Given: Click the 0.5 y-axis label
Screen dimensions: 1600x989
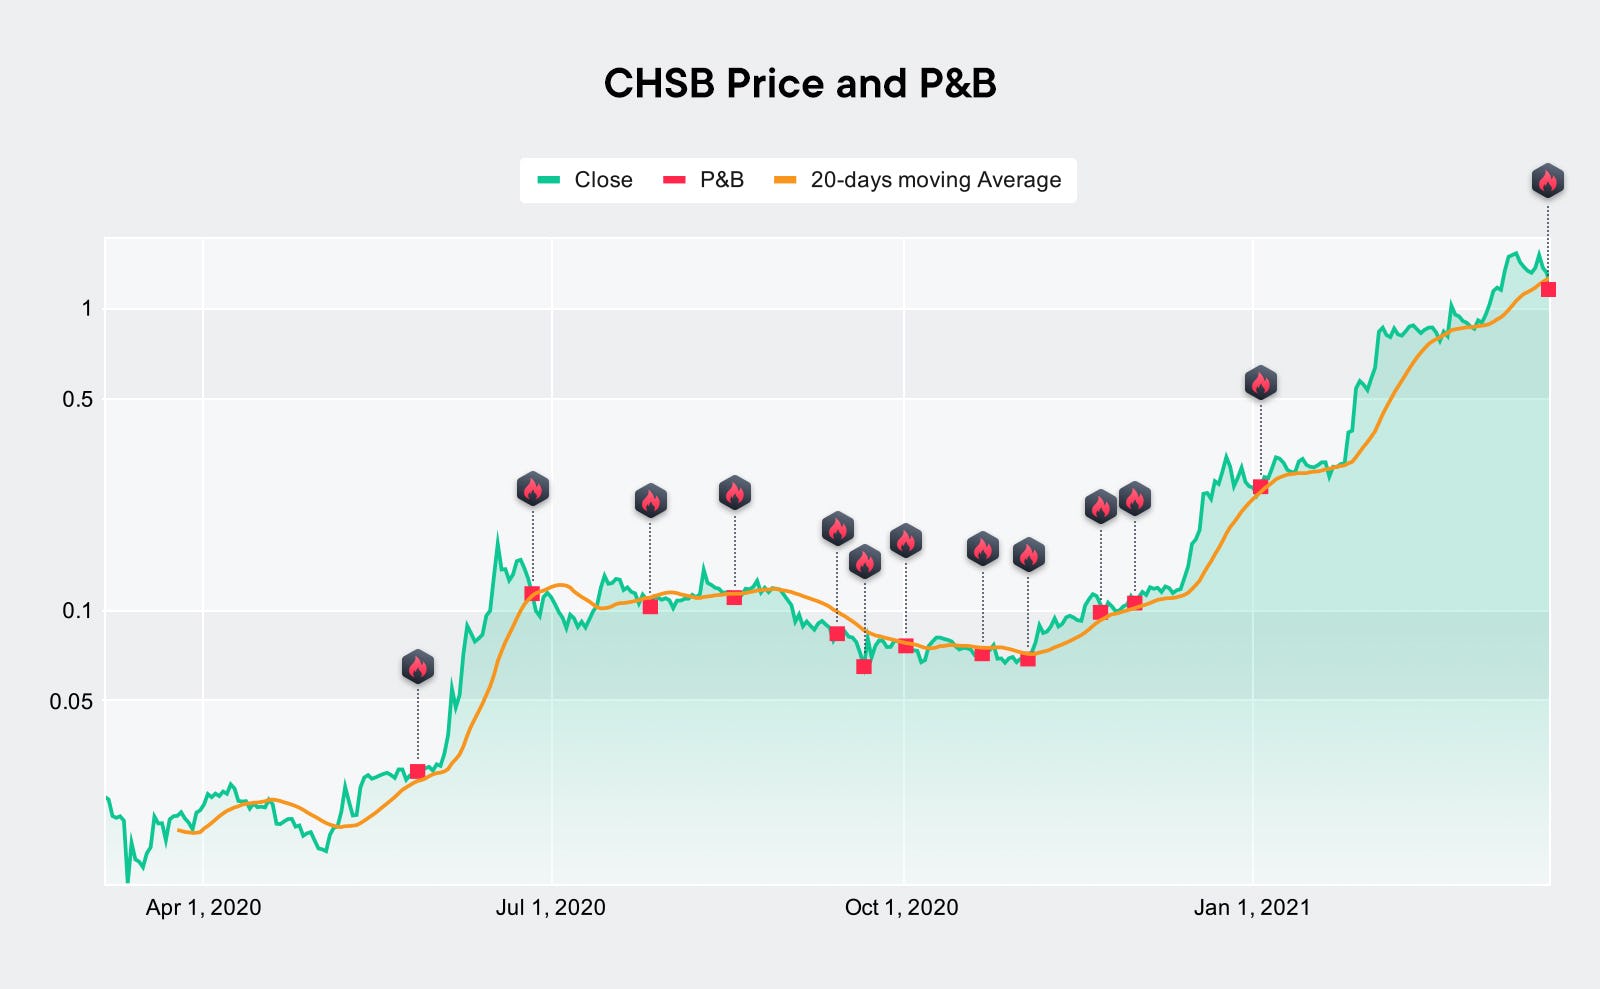Looking at the screenshot, I should (78, 399).
